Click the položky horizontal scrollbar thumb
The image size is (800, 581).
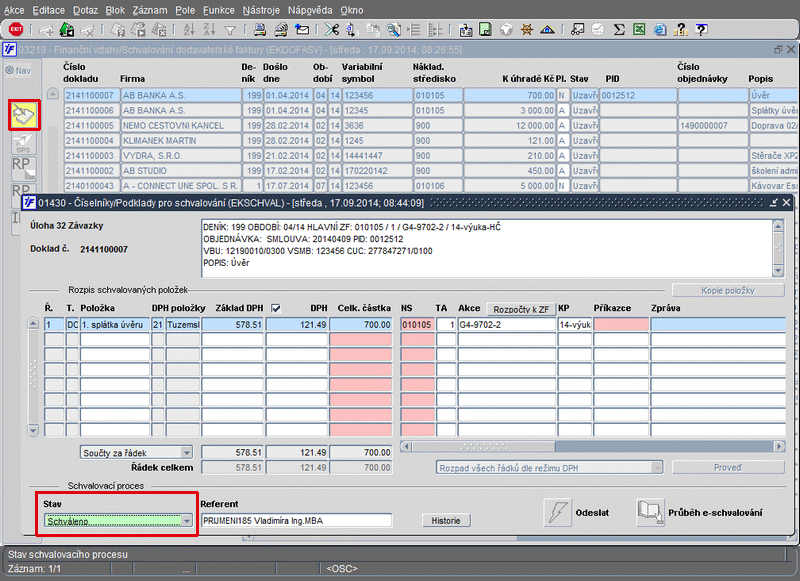(483, 446)
